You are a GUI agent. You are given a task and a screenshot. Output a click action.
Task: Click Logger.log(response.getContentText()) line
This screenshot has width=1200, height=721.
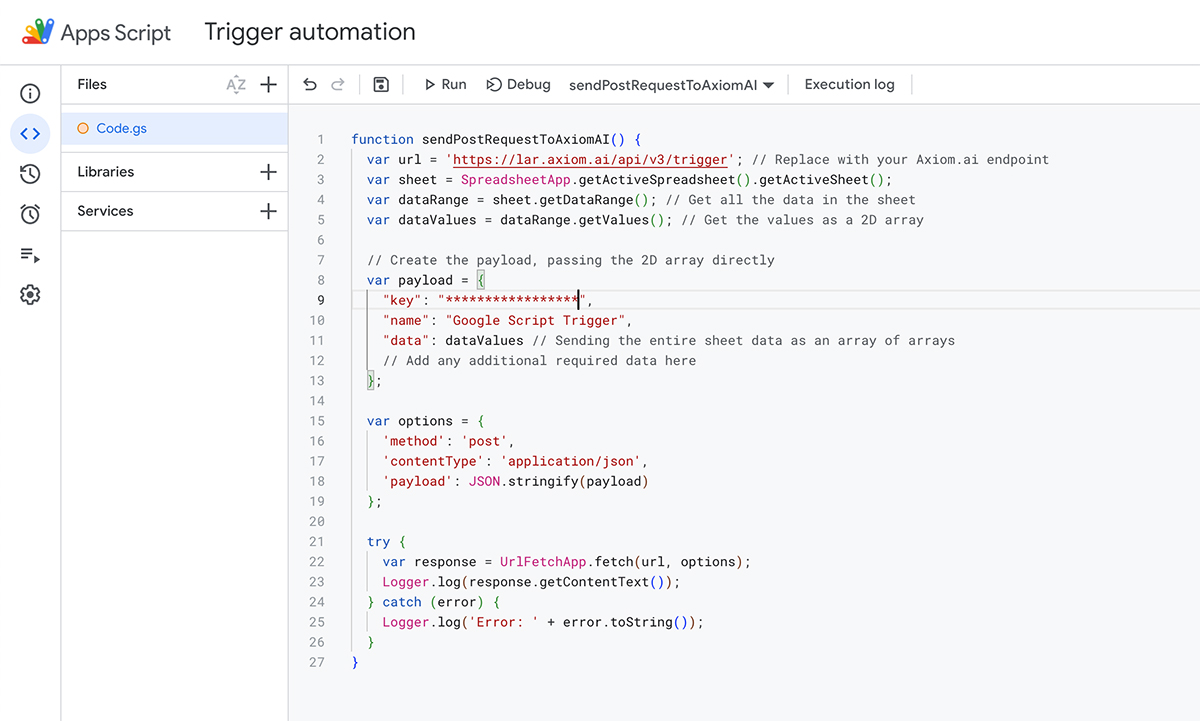point(531,582)
